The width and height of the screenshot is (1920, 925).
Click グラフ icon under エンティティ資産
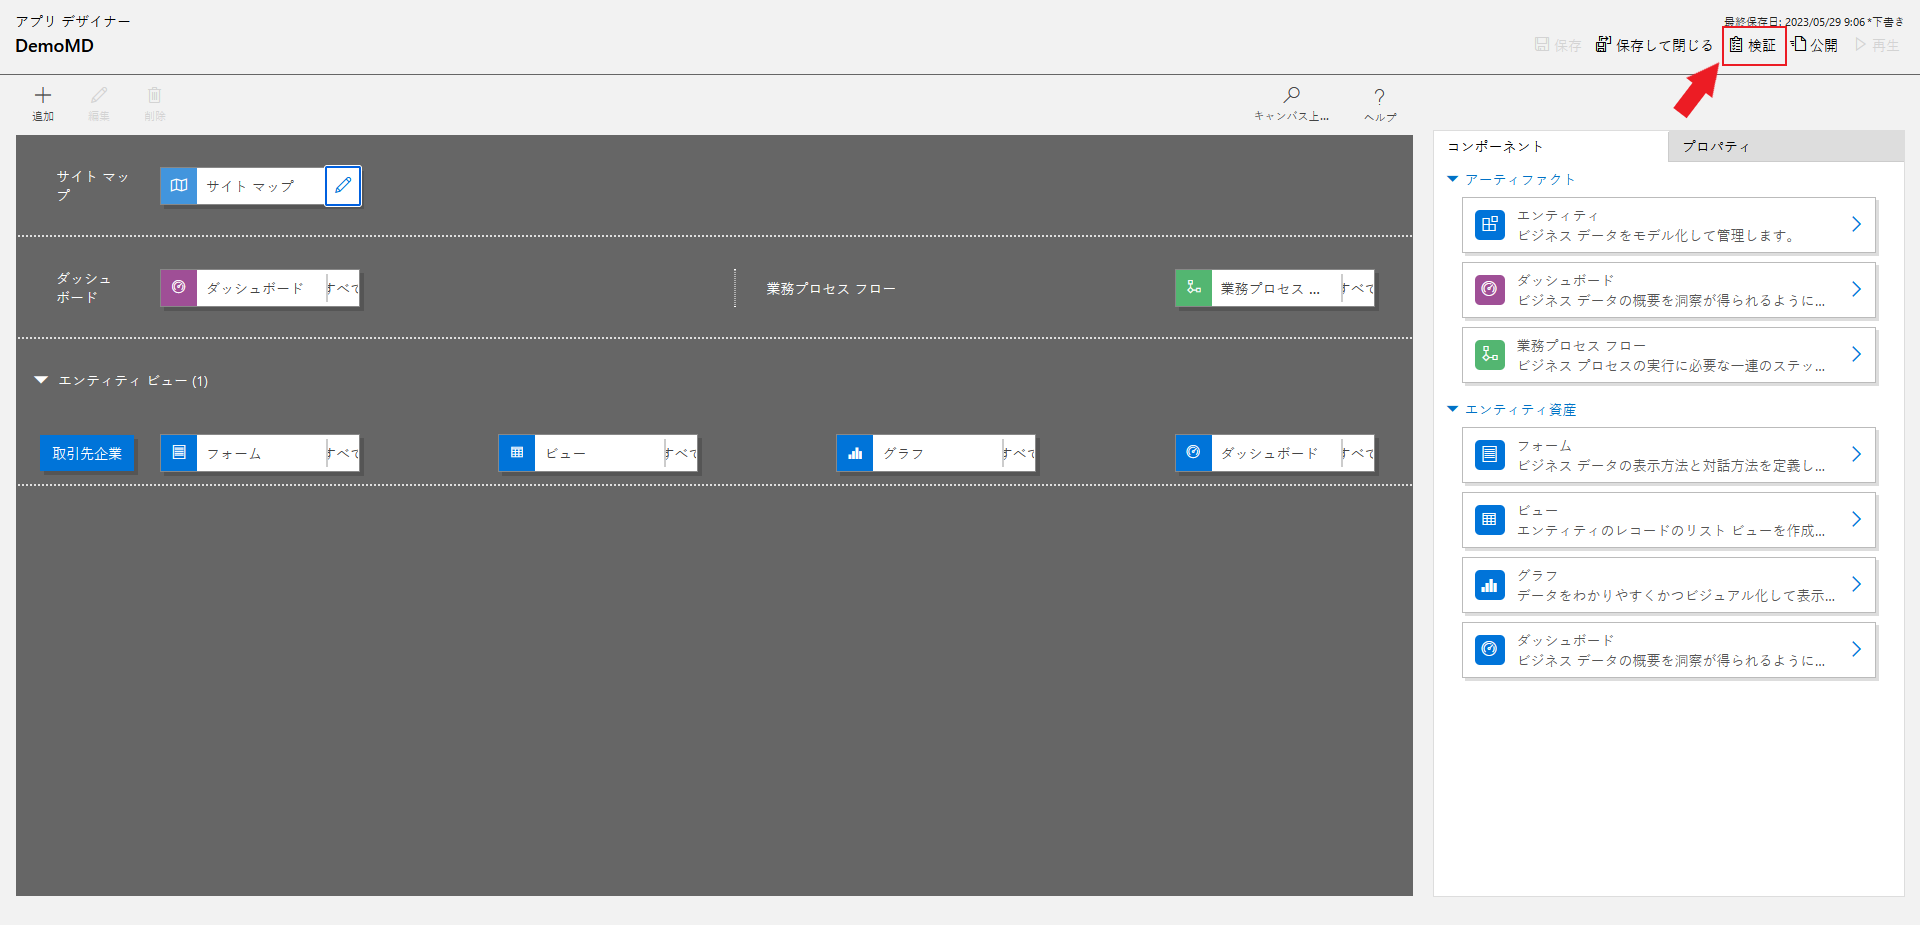click(1490, 585)
